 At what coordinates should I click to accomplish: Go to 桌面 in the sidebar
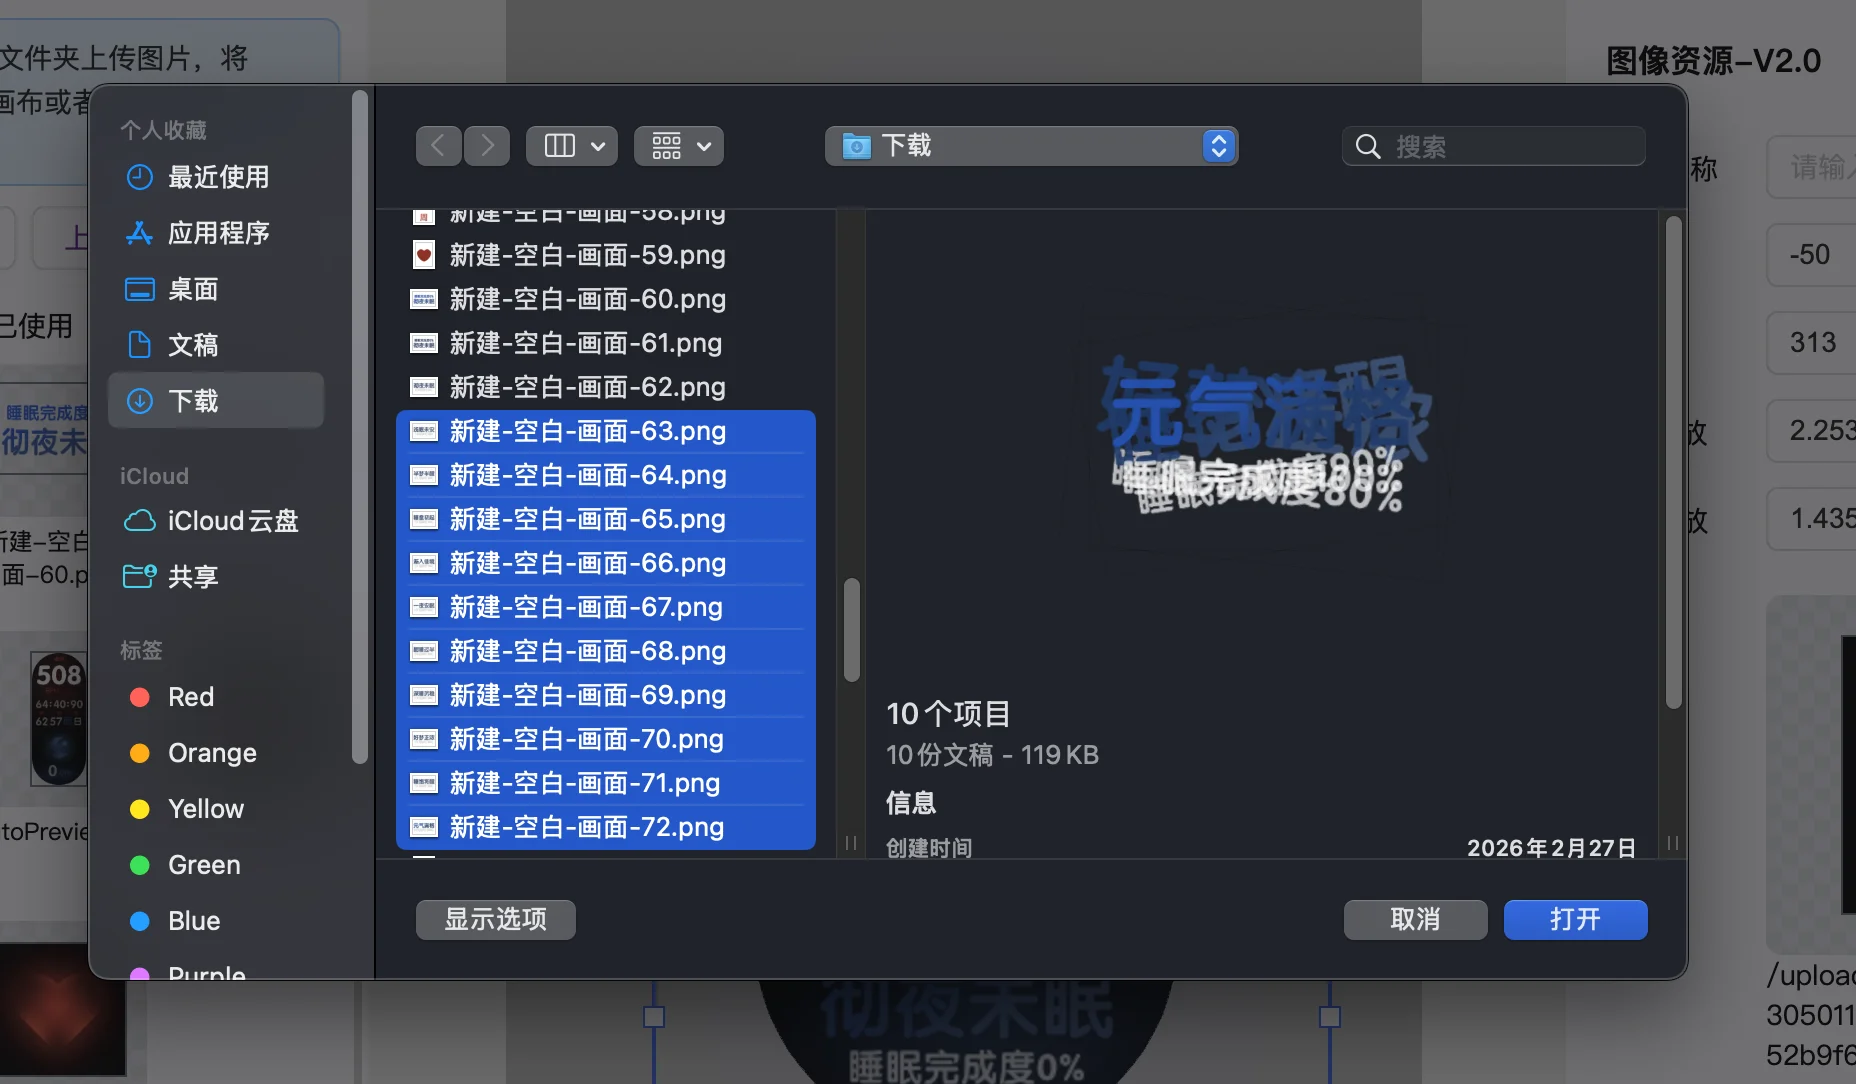pos(192,289)
